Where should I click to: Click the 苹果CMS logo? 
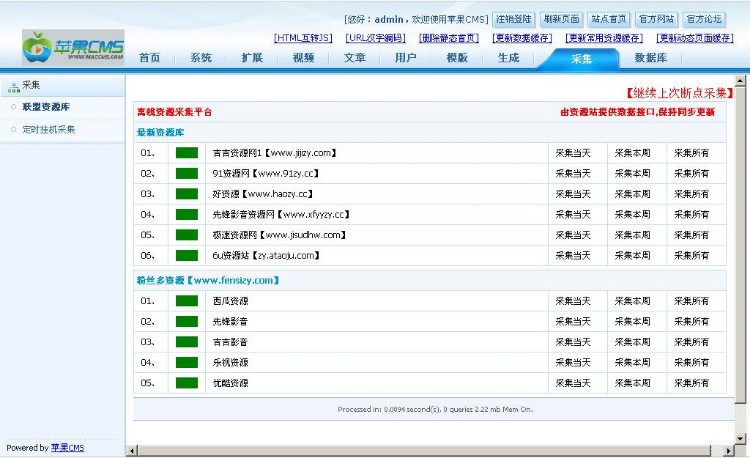click(73, 47)
